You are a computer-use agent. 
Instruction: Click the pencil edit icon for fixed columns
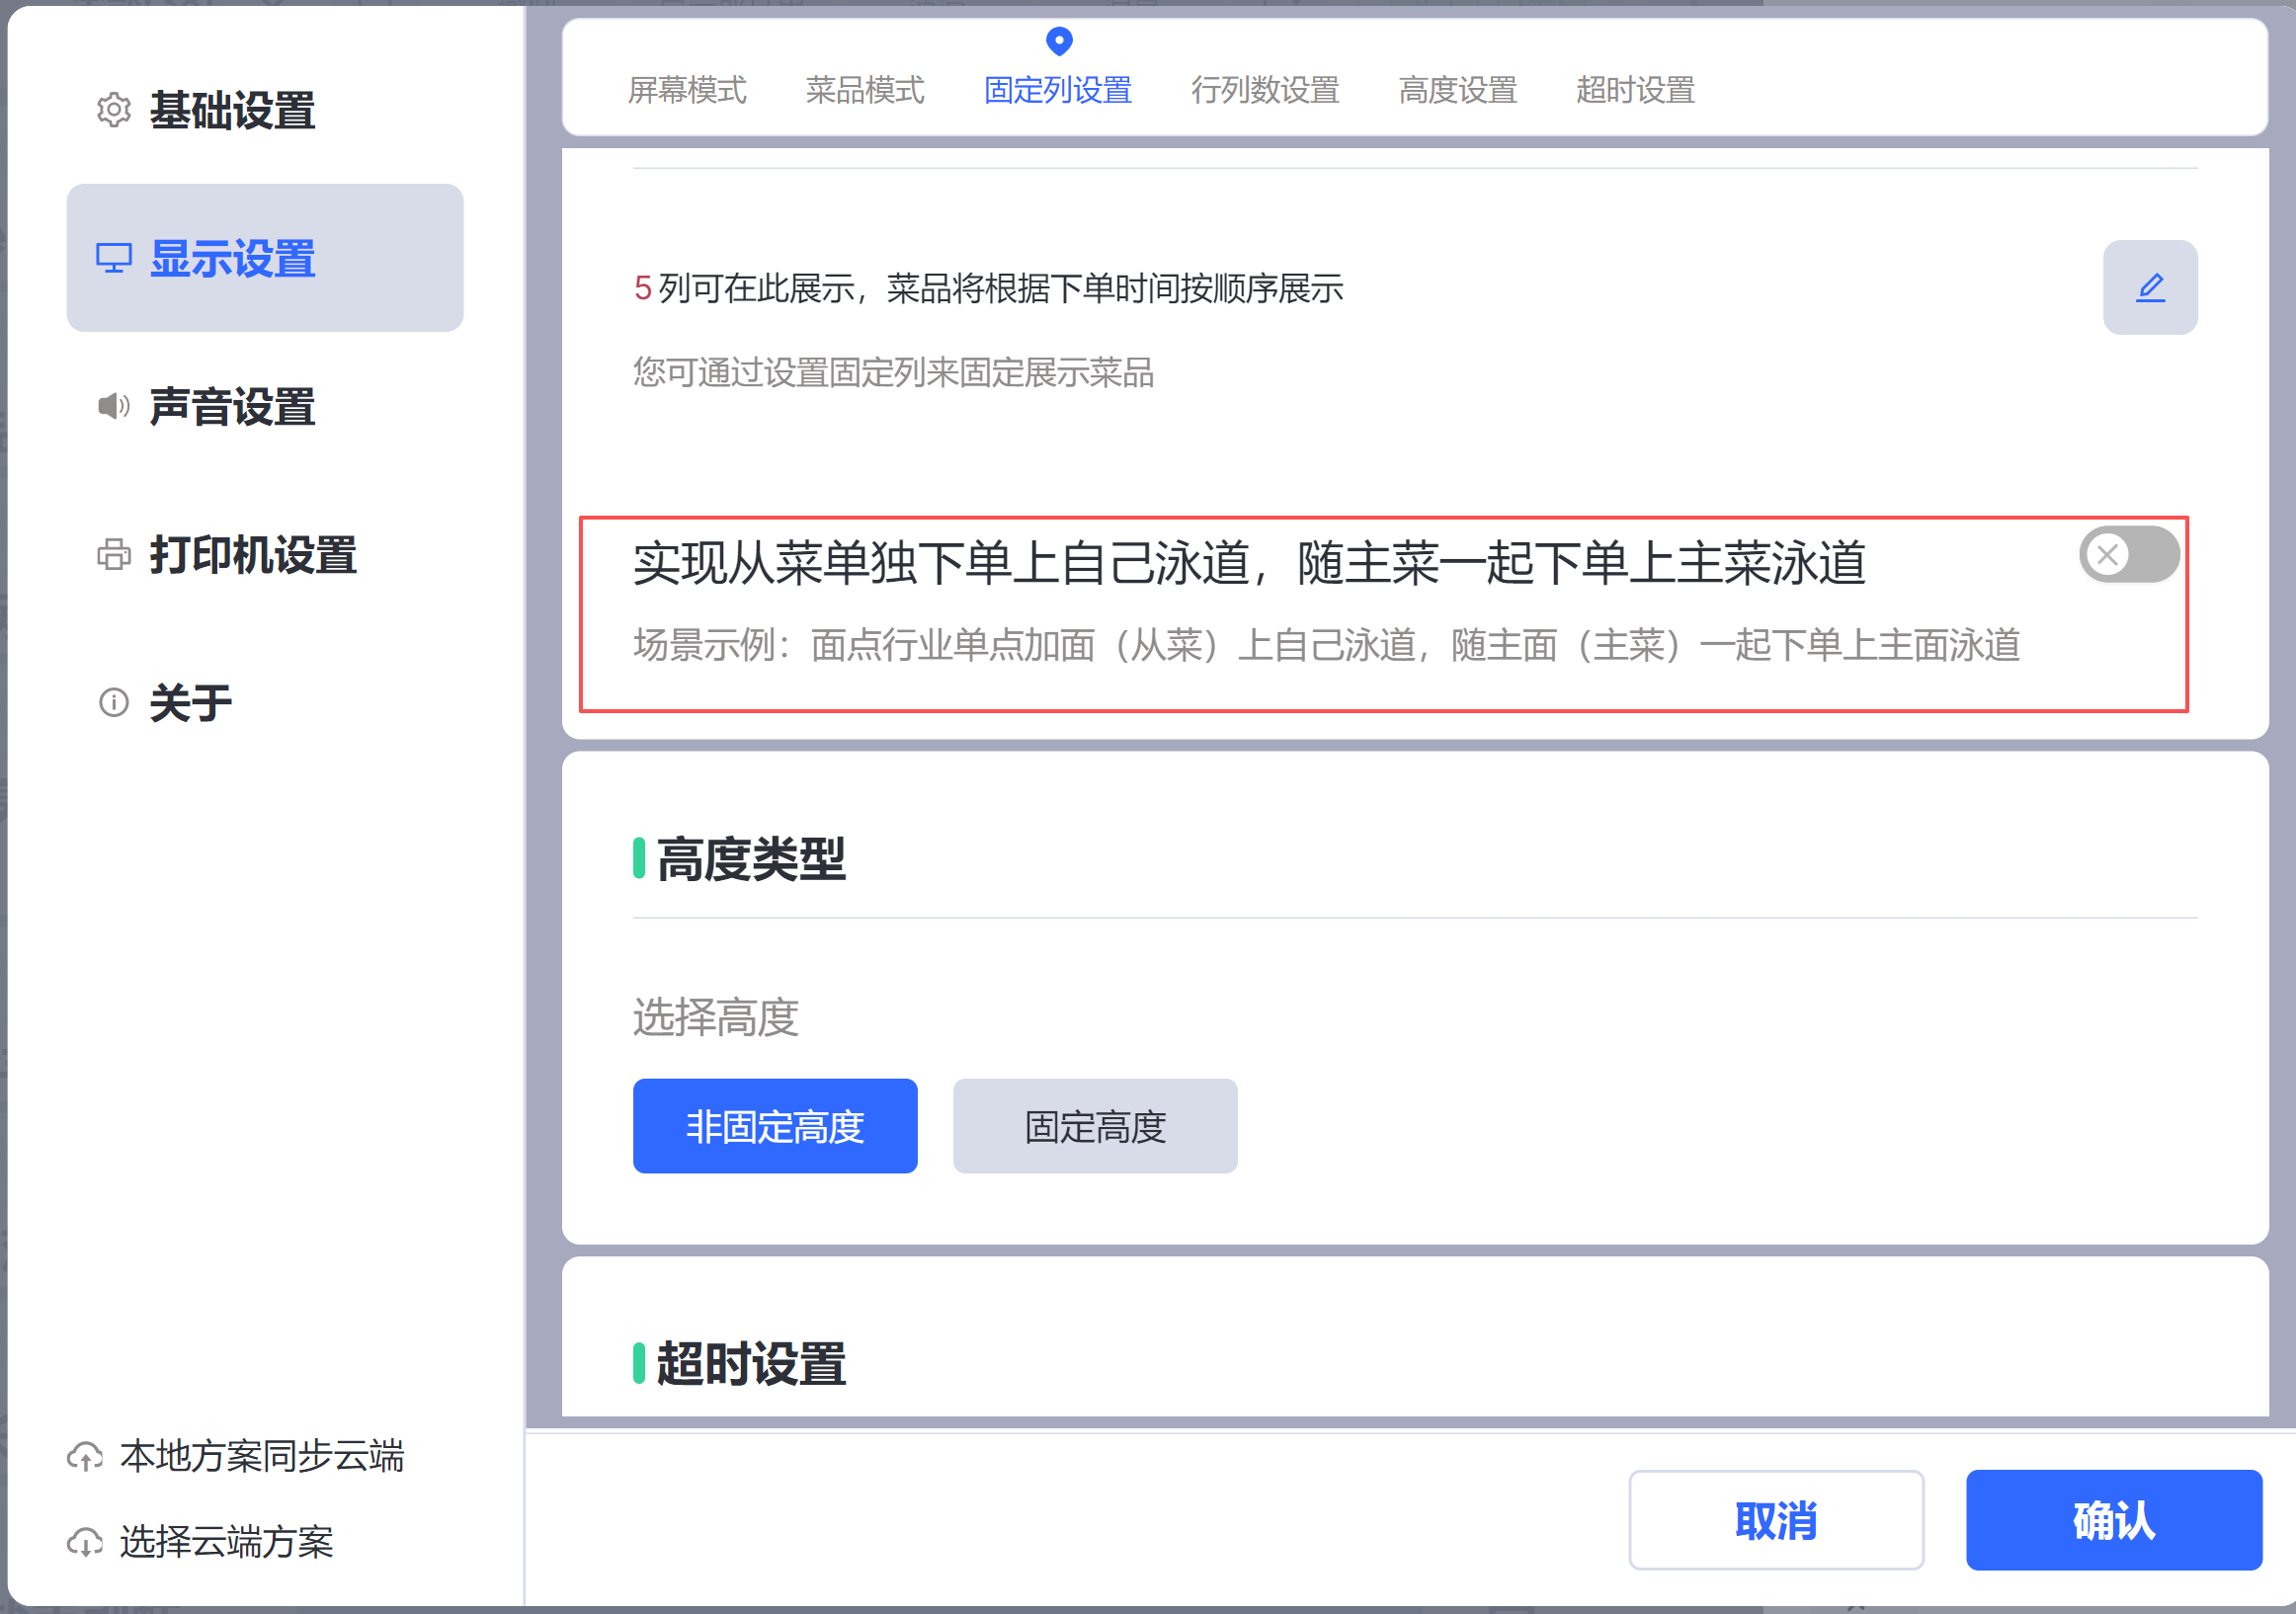click(2149, 288)
